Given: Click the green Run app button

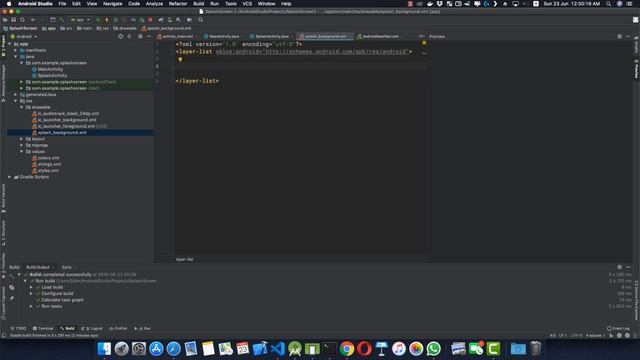Looking at the screenshot, I should click(x=98, y=20).
